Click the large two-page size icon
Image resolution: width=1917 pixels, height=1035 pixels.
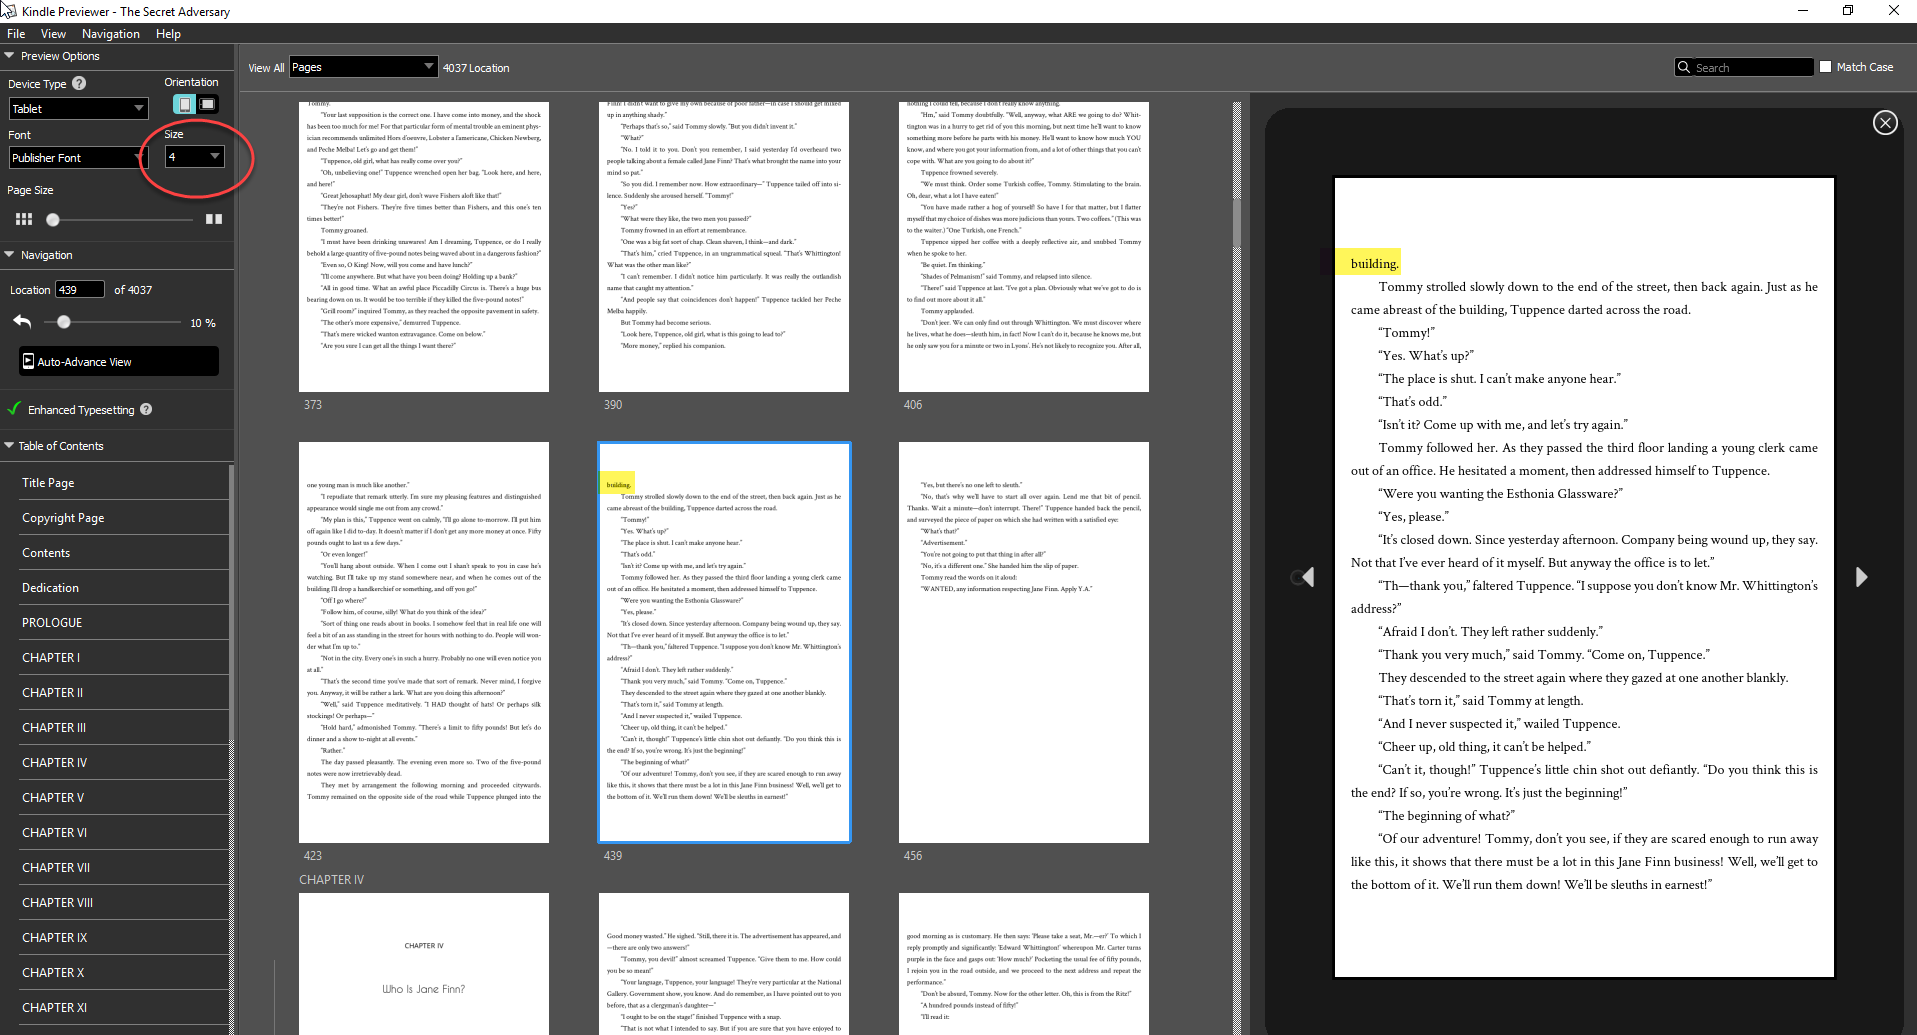pos(214,219)
